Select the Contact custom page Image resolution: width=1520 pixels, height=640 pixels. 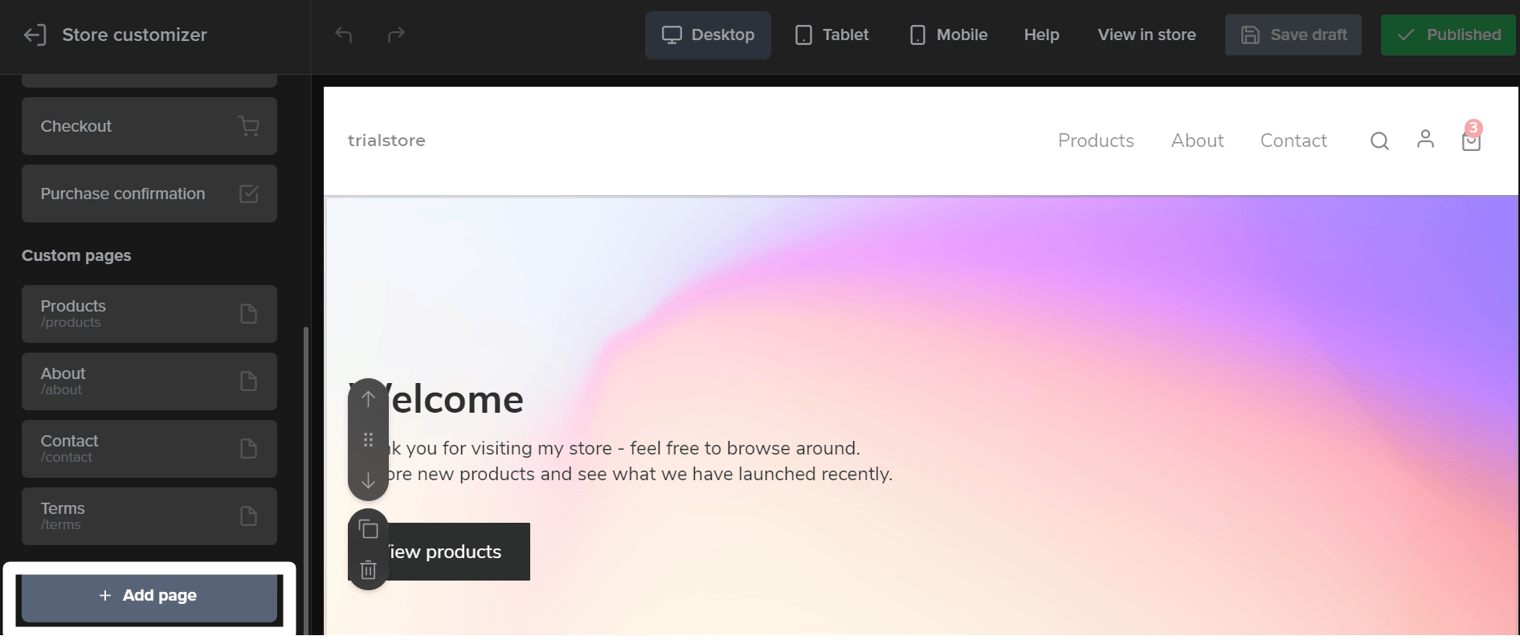(x=149, y=449)
